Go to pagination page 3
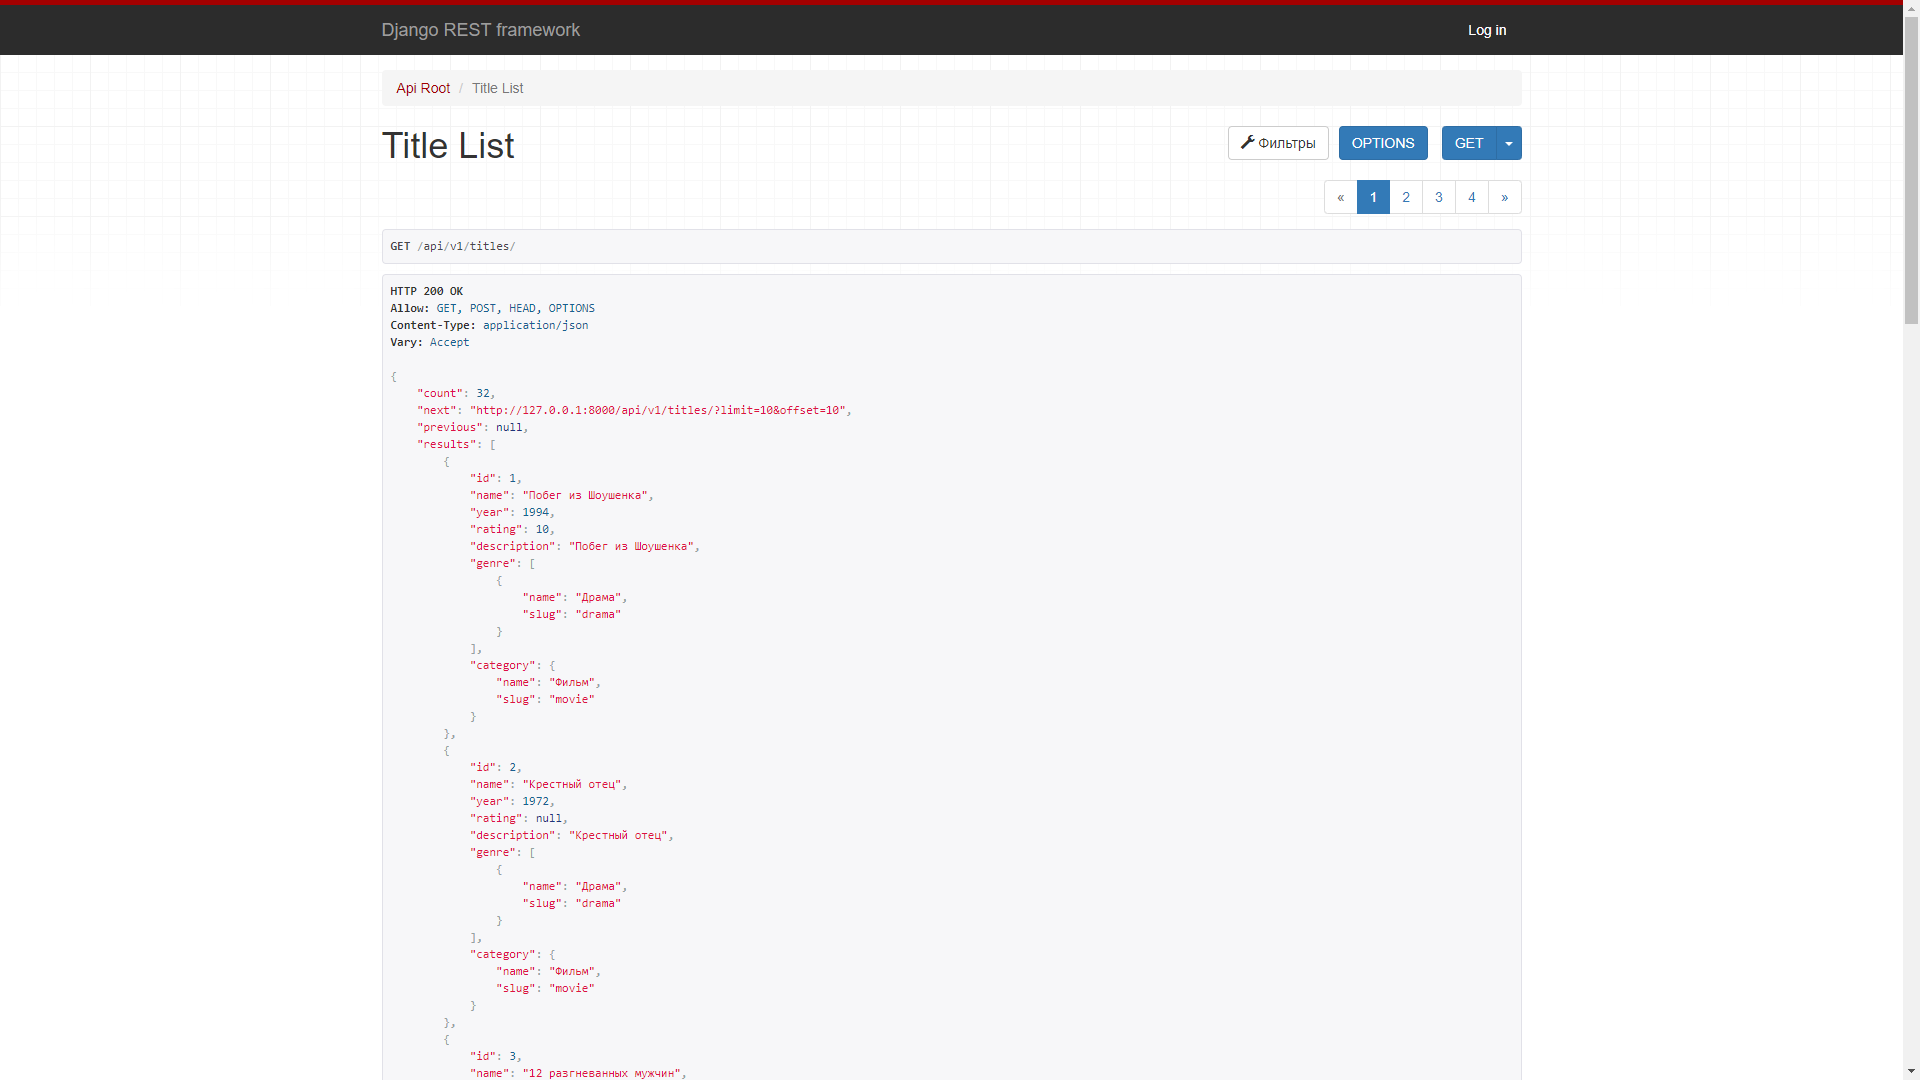 (x=1439, y=197)
